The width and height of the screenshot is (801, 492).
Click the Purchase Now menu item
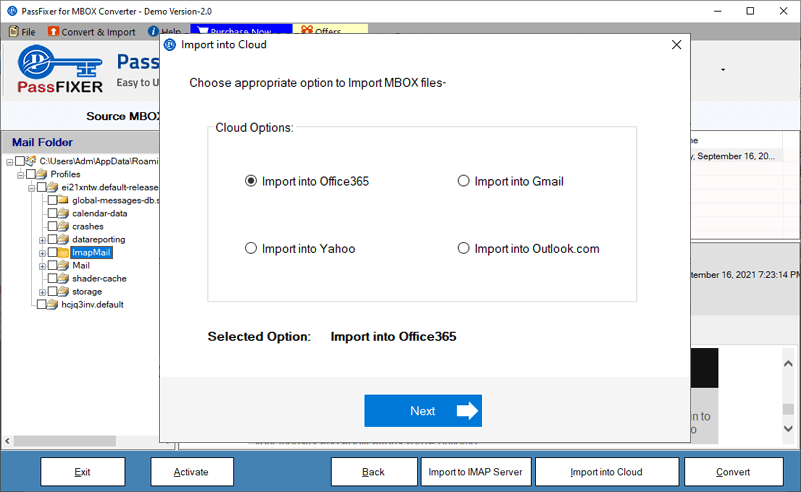[241, 31]
